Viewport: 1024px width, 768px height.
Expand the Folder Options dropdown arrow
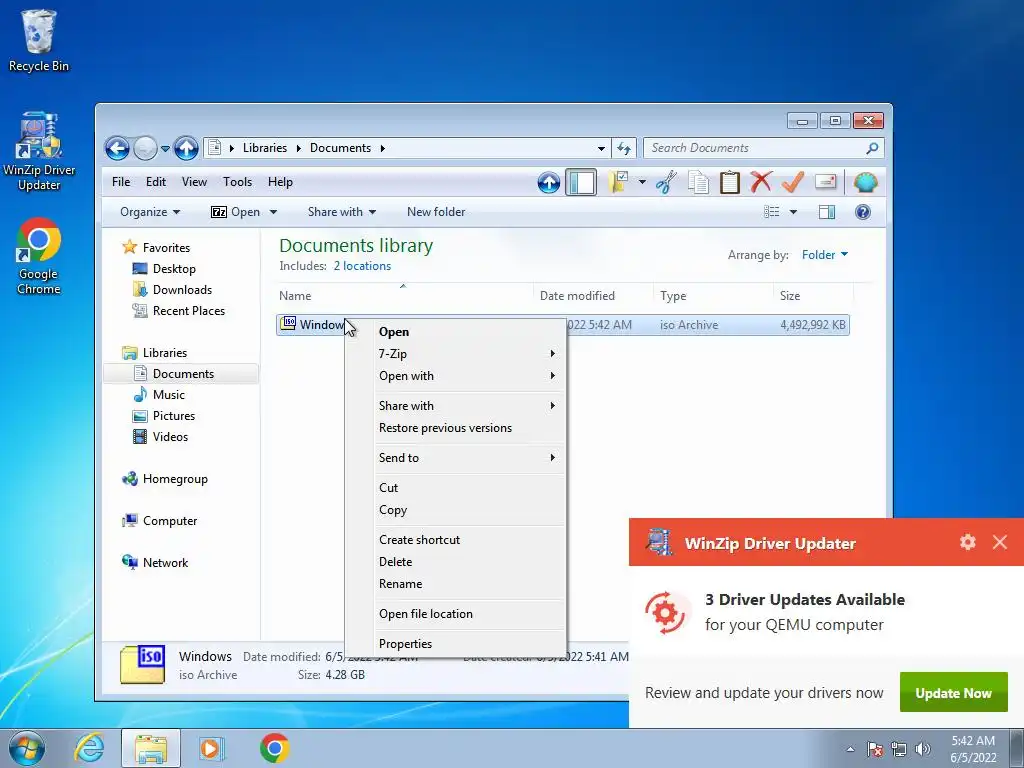pos(642,182)
